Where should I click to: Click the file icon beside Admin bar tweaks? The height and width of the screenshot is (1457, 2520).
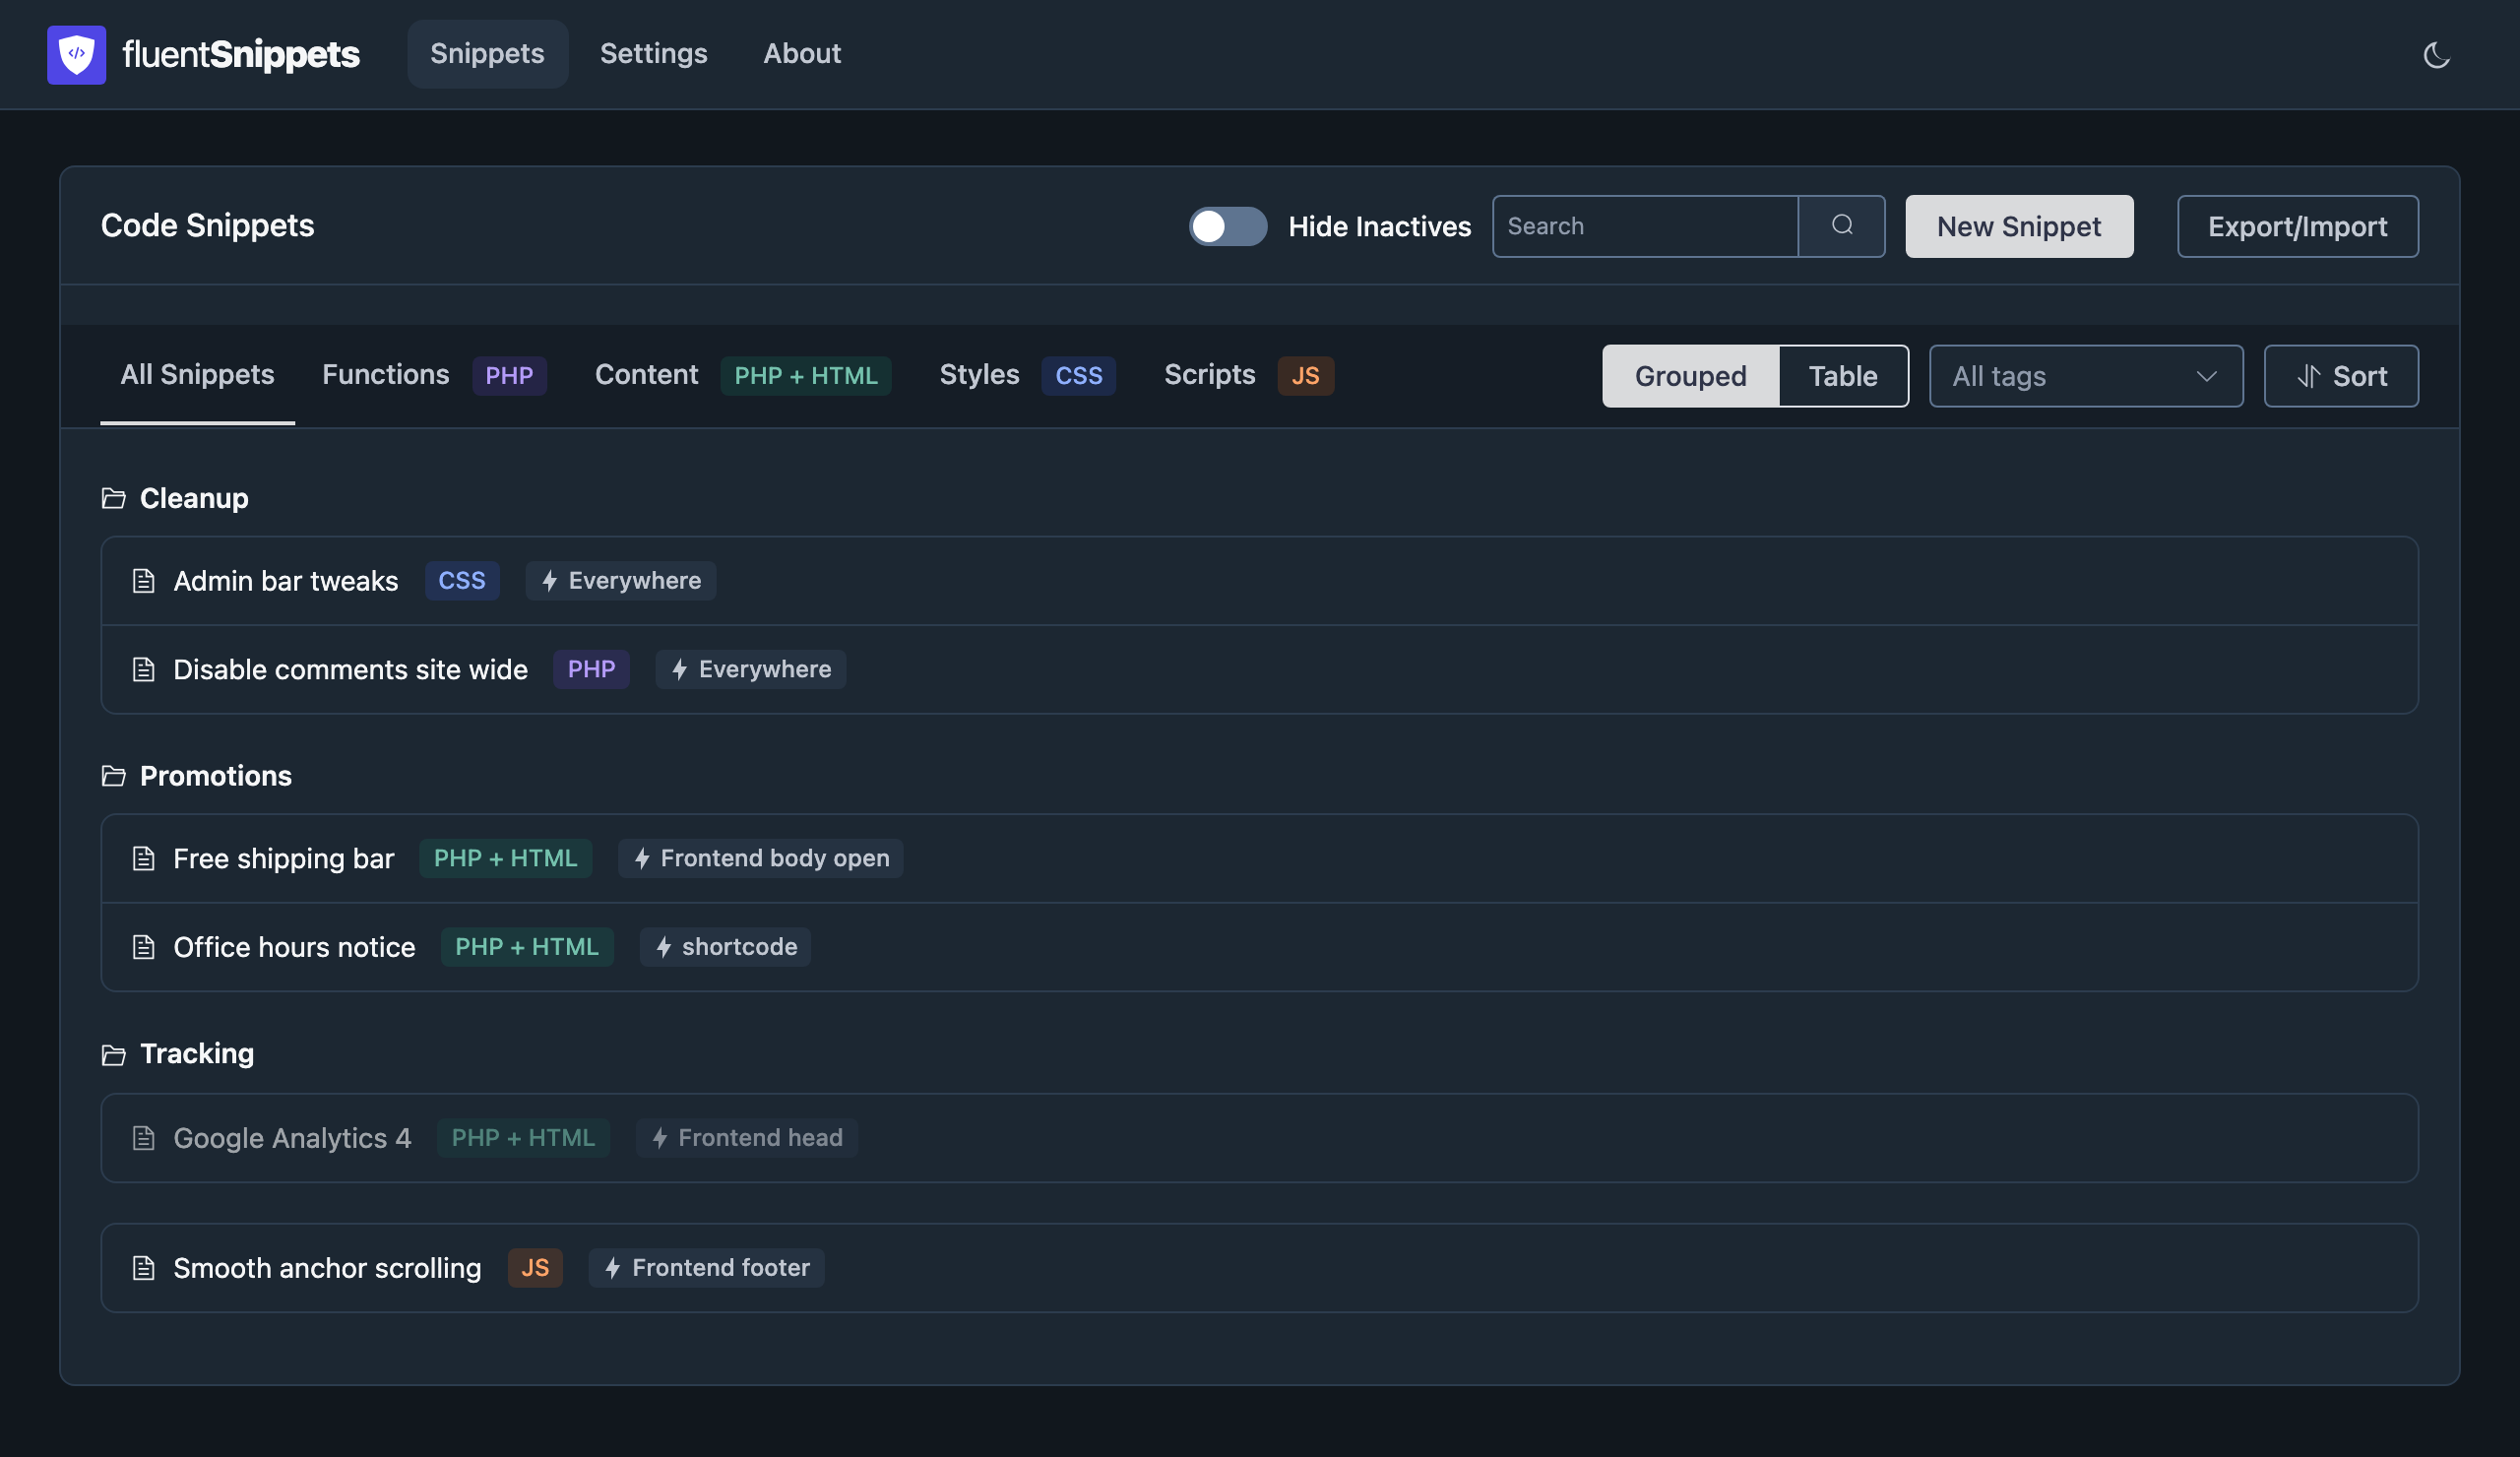[143, 581]
